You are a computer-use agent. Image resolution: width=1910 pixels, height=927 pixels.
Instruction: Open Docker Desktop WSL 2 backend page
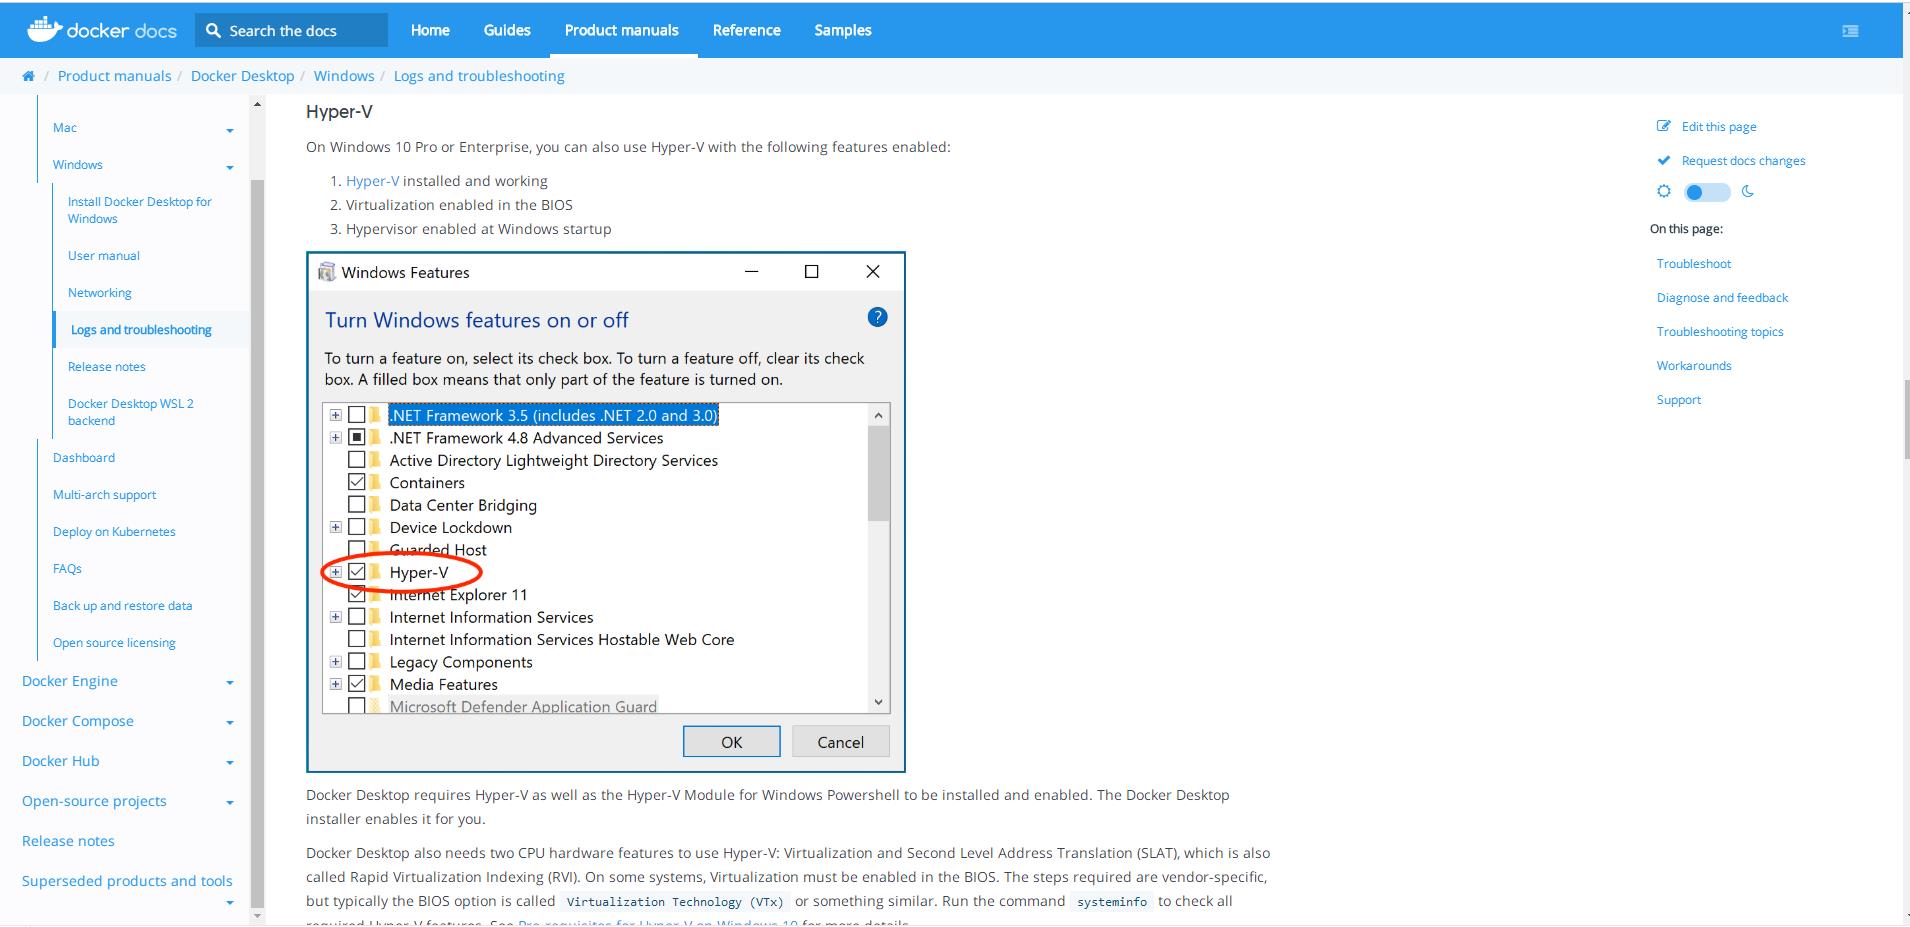131,412
